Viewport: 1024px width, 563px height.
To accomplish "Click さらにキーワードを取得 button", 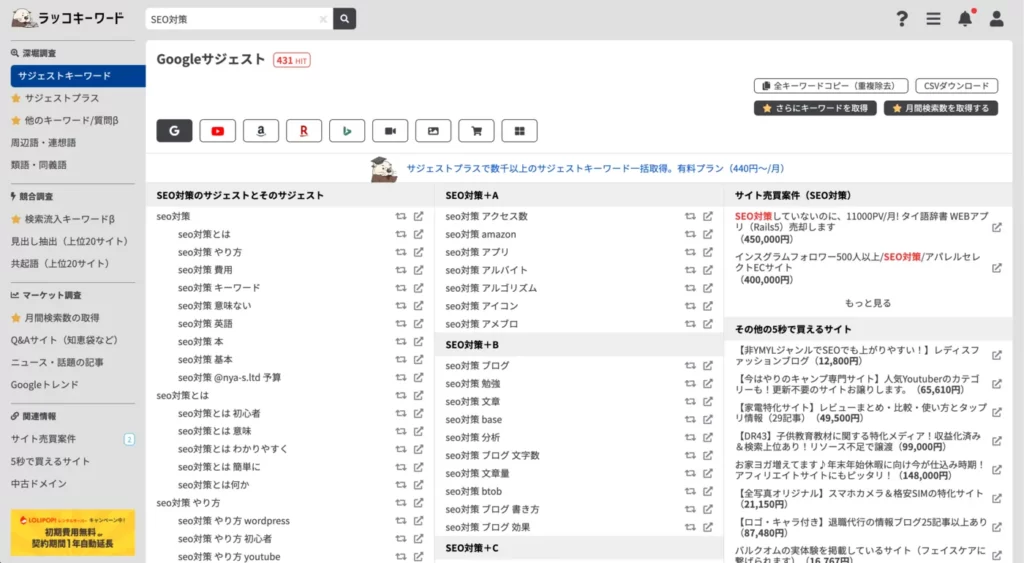I will (x=815, y=108).
